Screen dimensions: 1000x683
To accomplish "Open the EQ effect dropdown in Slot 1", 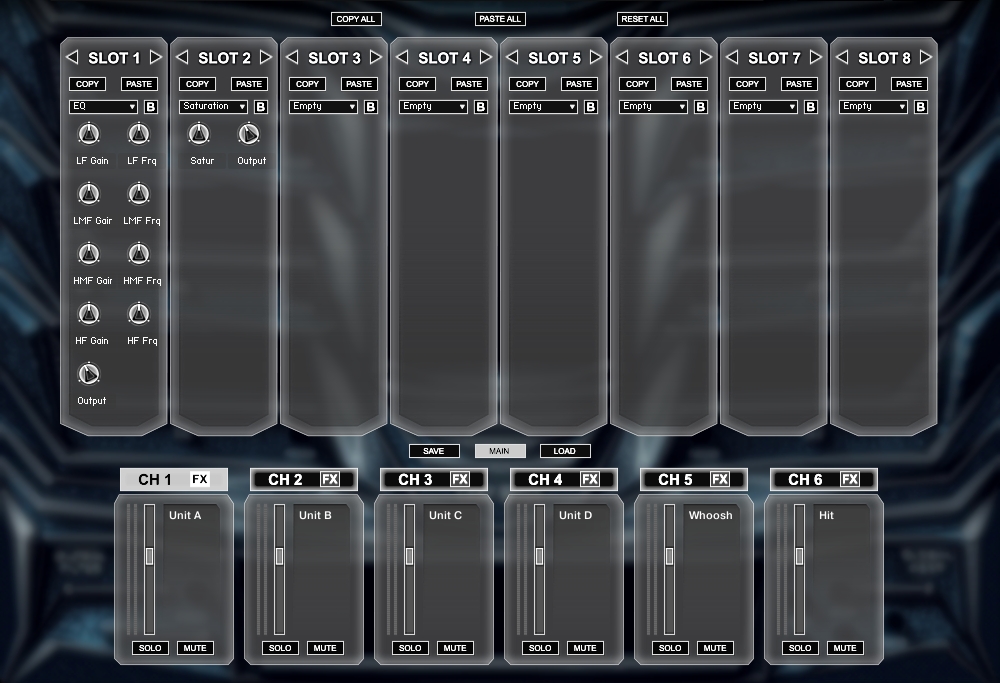I will (103, 107).
